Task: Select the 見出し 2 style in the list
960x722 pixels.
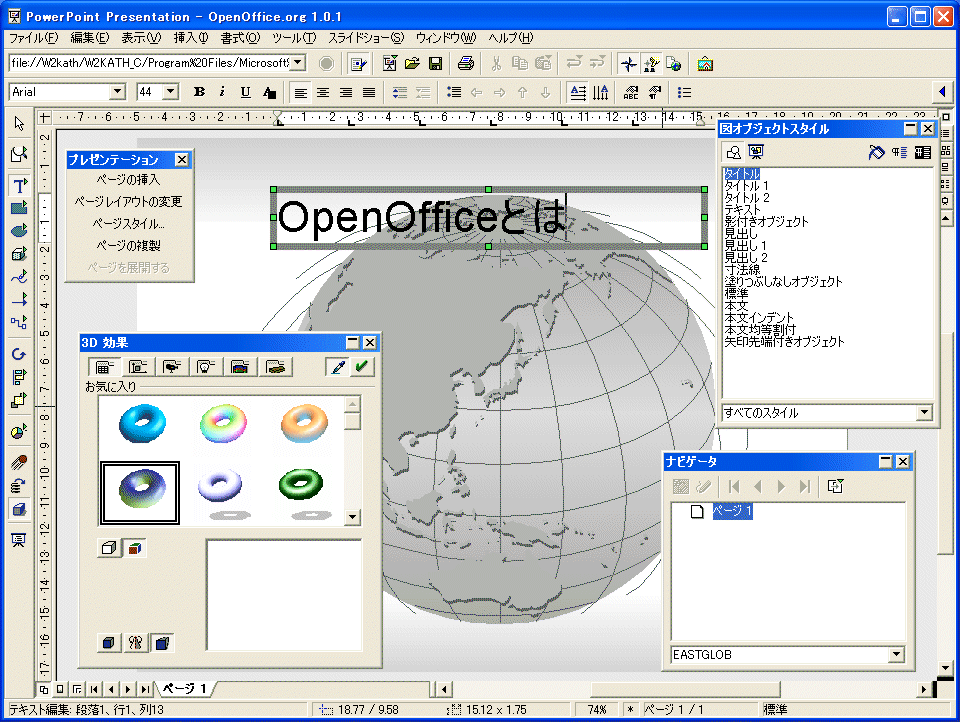Action: (x=746, y=257)
